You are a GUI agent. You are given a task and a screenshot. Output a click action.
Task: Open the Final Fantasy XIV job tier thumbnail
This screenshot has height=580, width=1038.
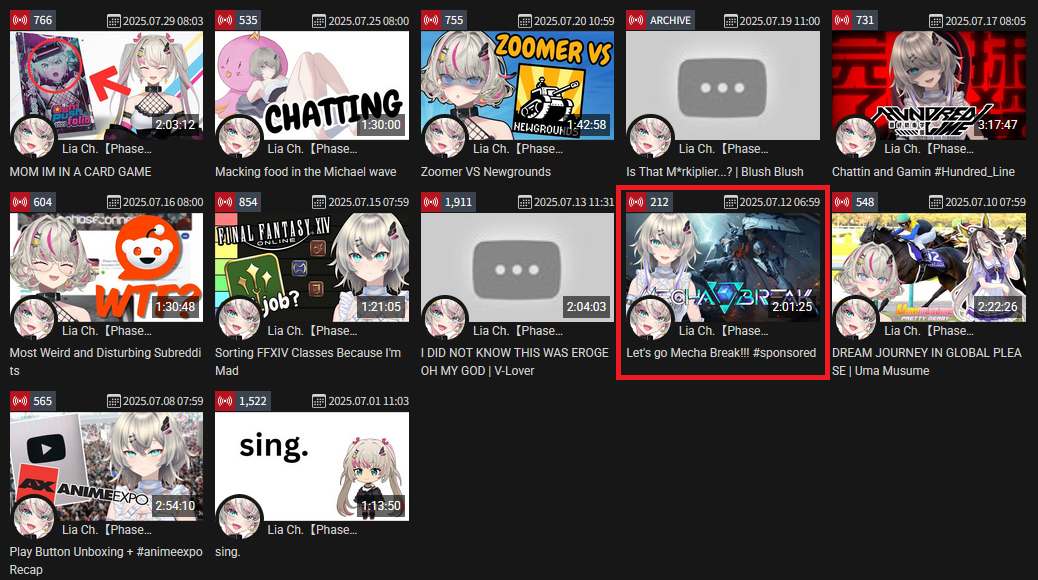click(312, 267)
